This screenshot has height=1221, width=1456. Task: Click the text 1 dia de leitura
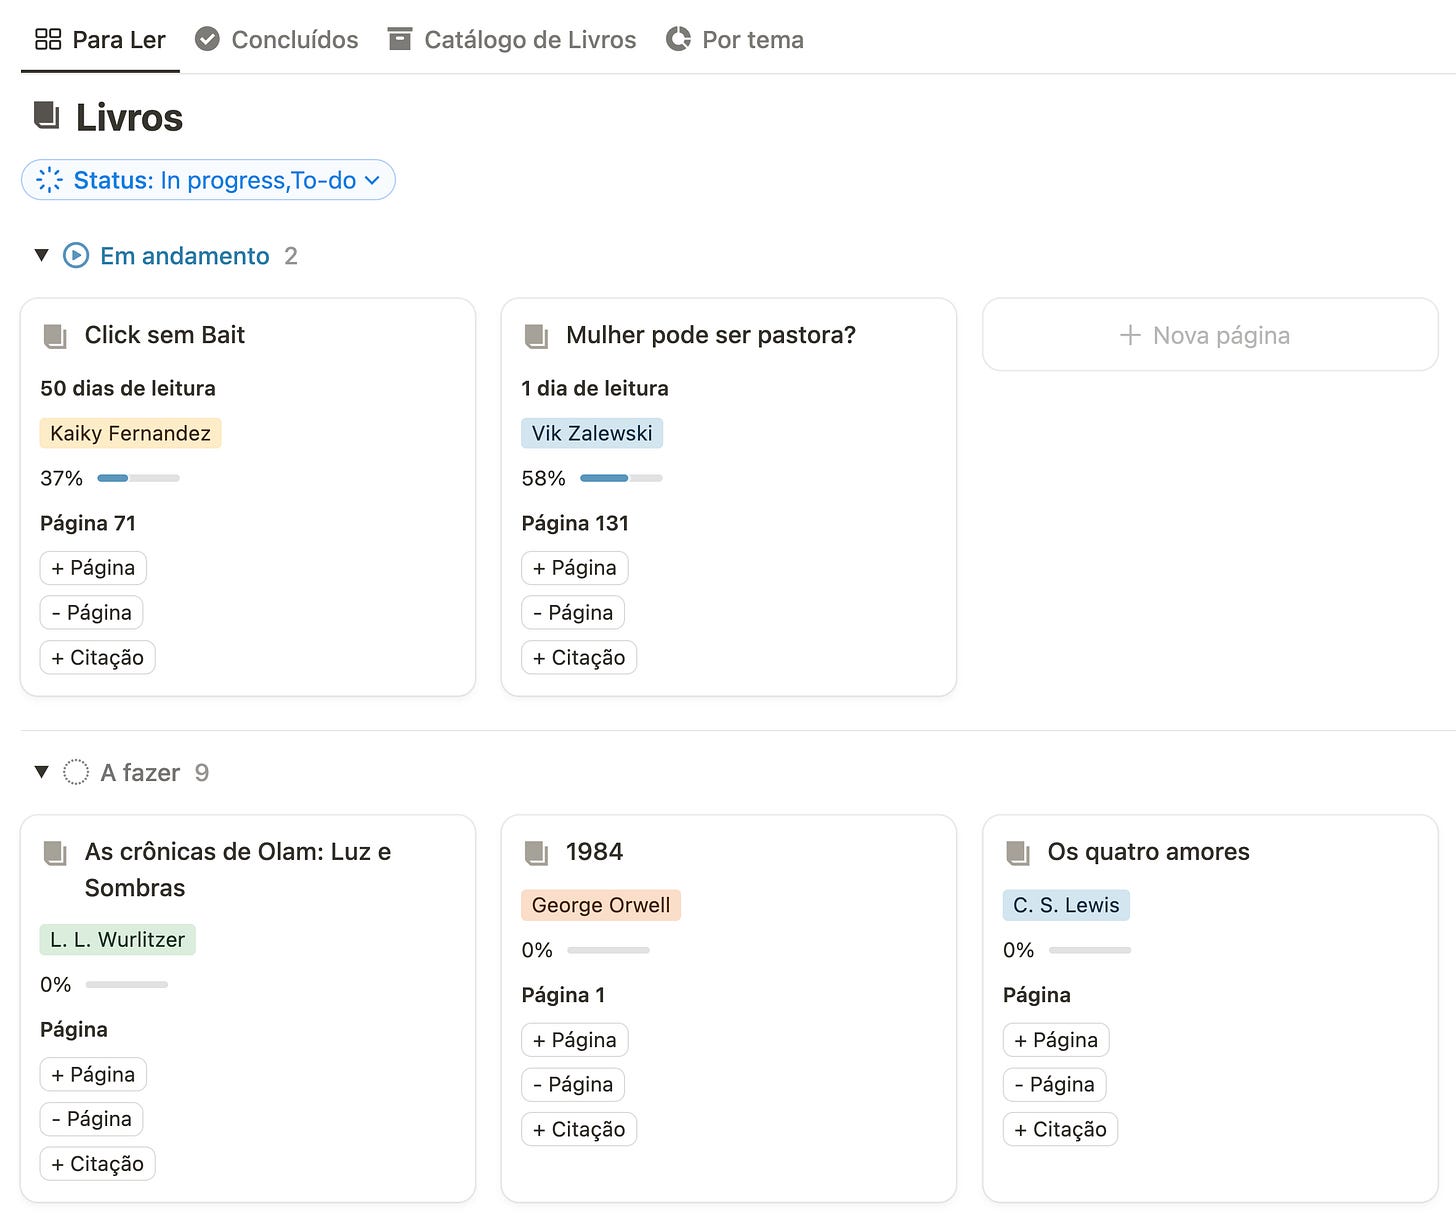(x=595, y=388)
